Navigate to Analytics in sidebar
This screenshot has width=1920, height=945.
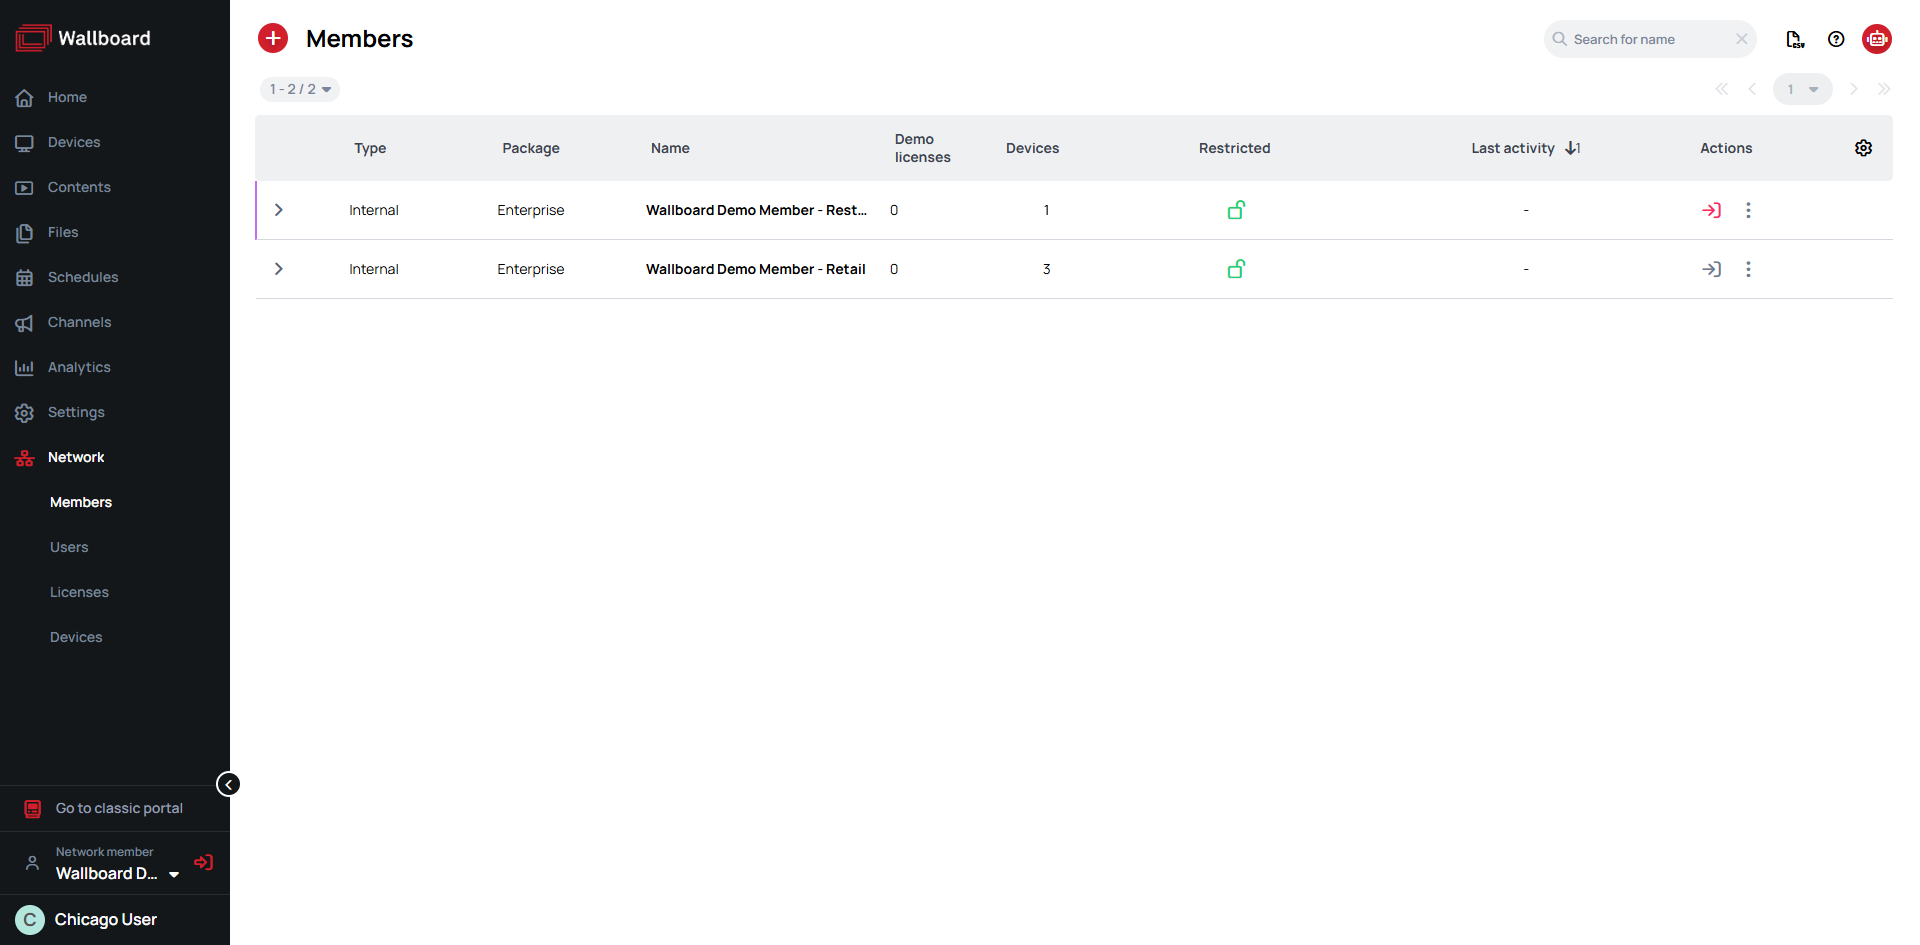coord(79,367)
